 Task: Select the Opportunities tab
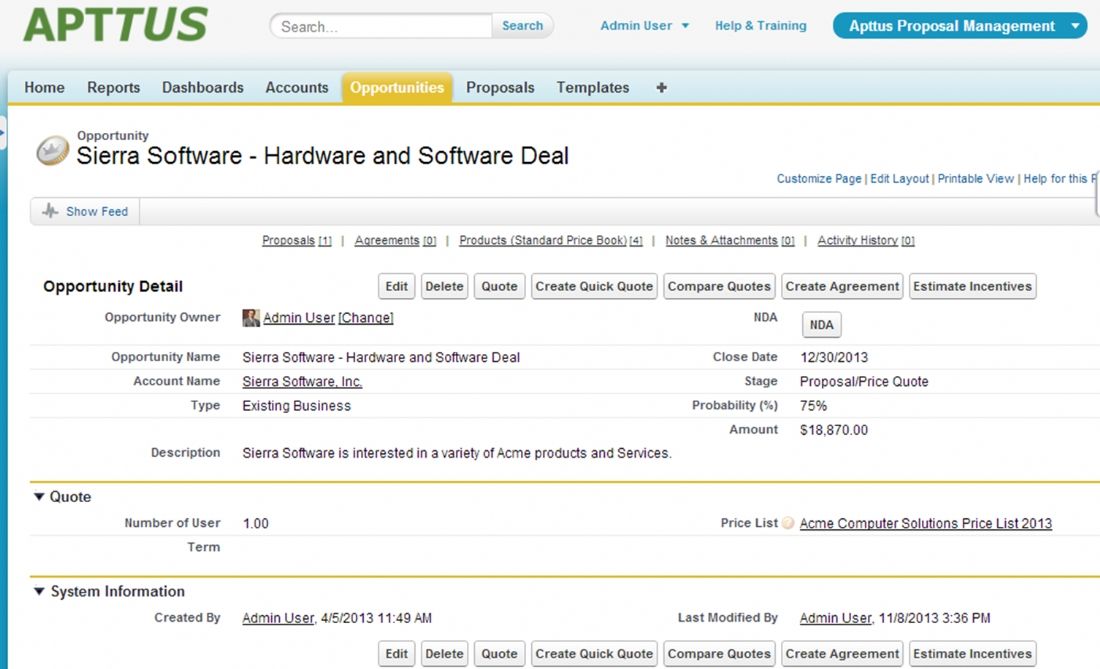point(397,88)
